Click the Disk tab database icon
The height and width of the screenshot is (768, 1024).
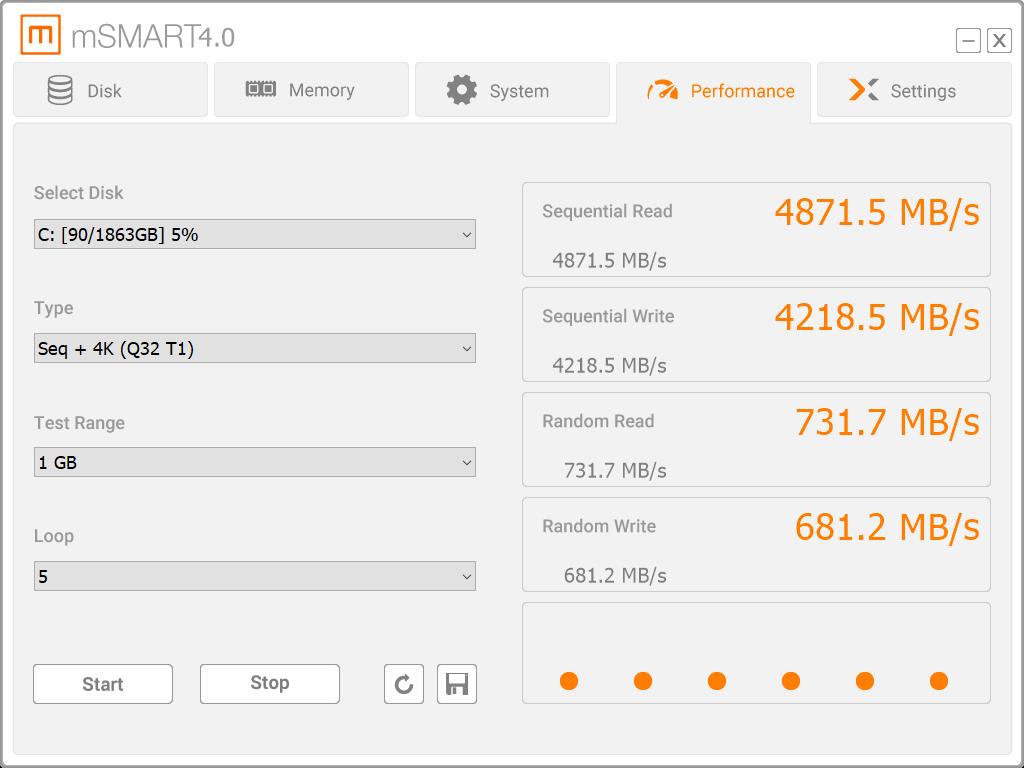tap(60, 90)
